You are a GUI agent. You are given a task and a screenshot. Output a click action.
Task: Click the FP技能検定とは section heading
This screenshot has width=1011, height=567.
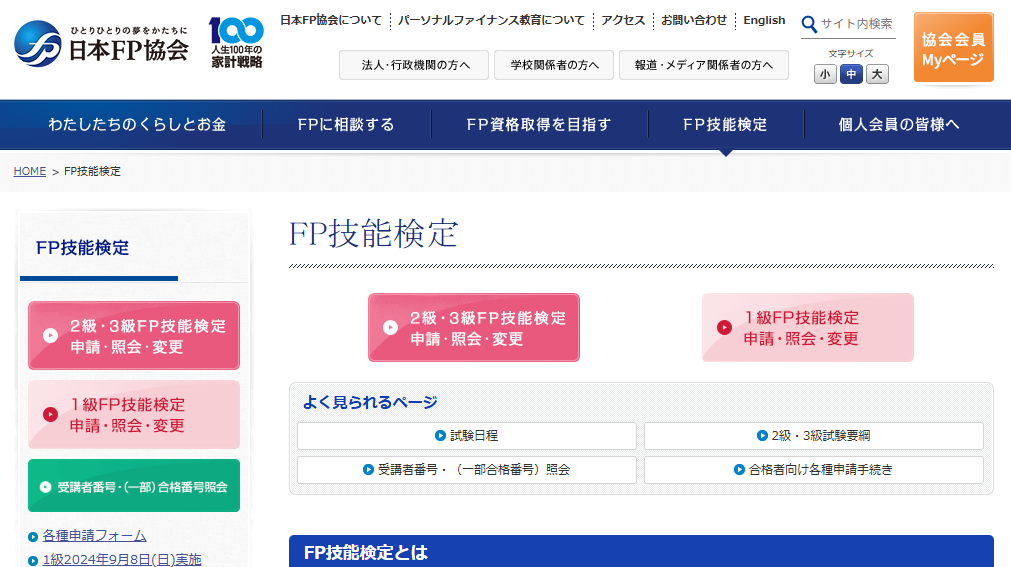pos(366,553)
